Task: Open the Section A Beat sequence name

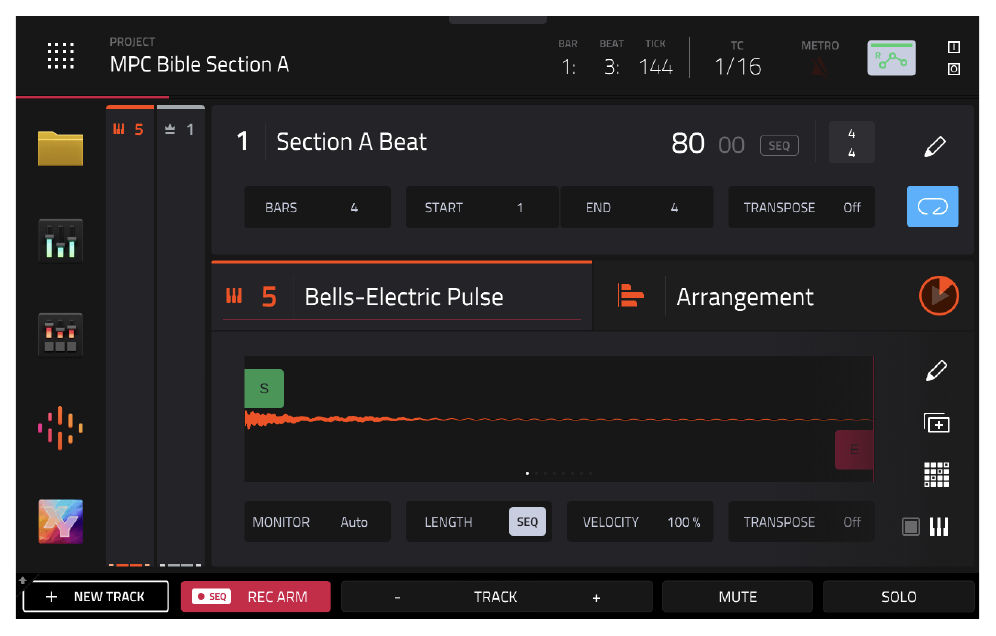Action: tap(351, 142)
